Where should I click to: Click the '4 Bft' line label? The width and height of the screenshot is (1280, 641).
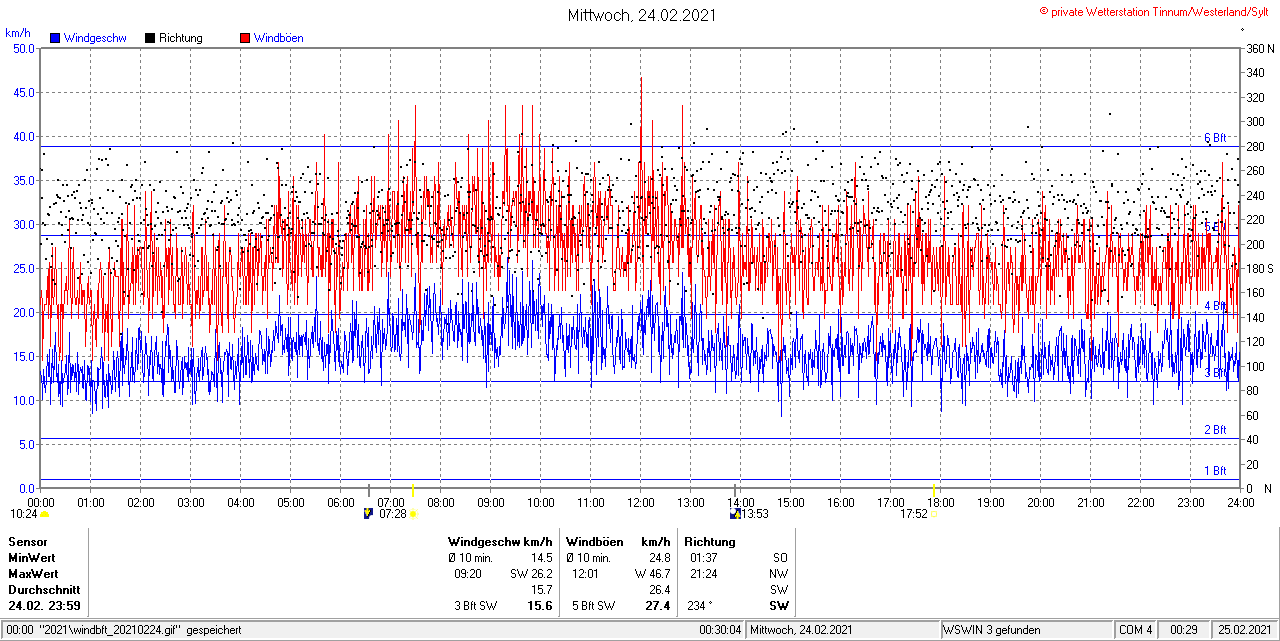[1215, 306]
